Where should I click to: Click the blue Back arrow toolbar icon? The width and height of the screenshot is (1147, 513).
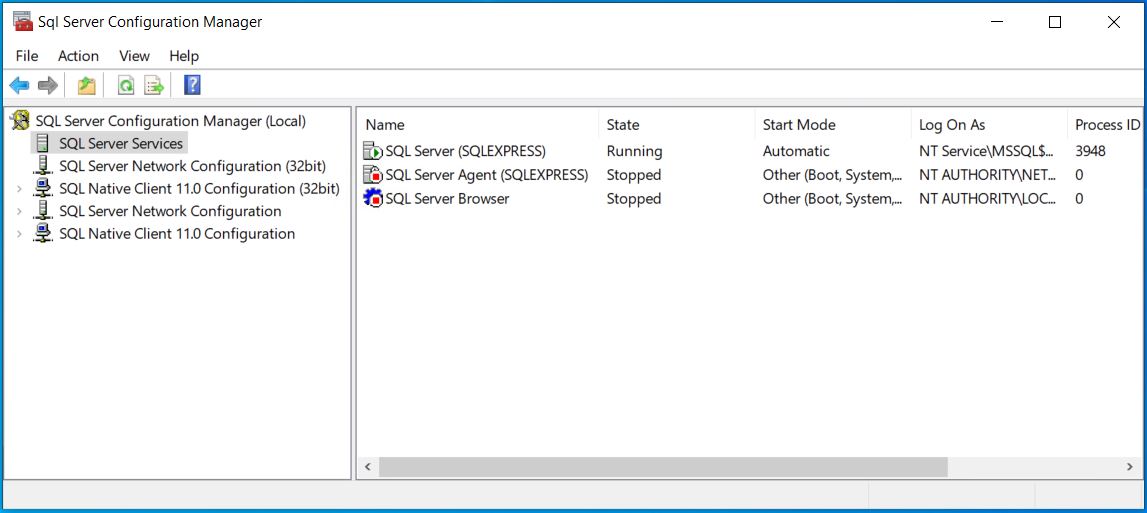click(19, 86)
